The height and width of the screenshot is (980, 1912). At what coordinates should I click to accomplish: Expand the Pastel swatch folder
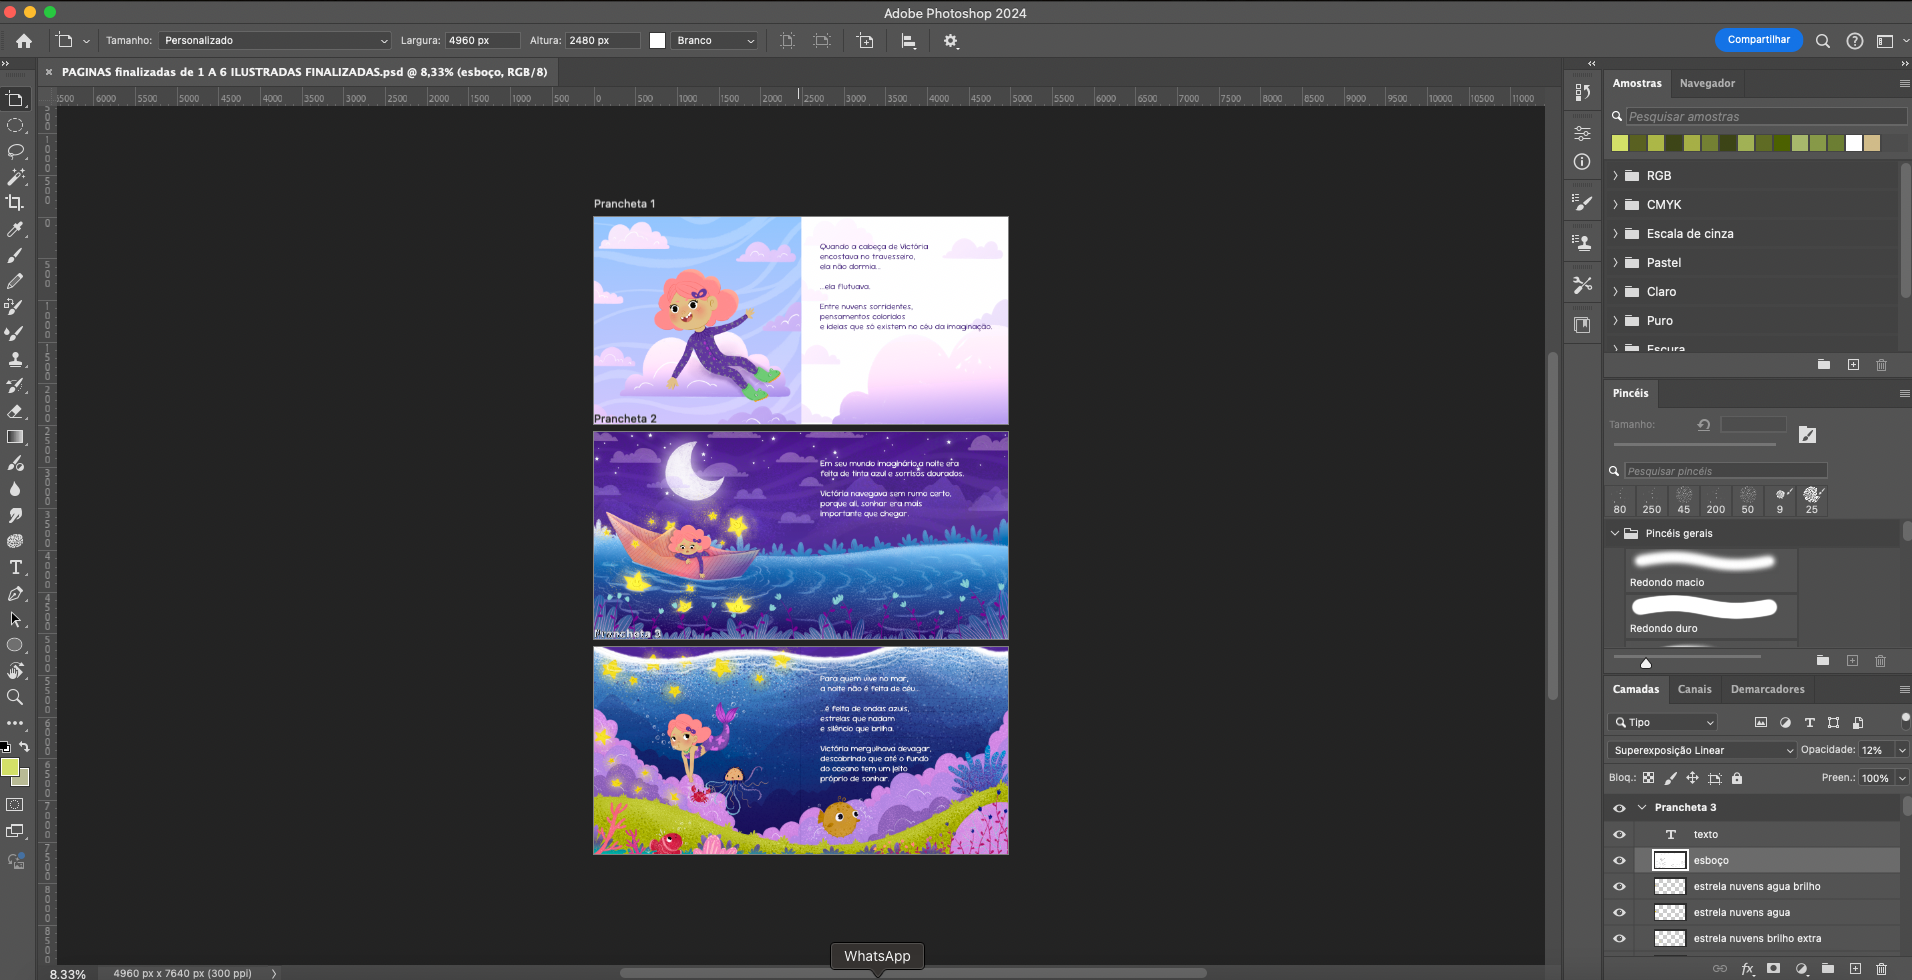click(1615, 263)
